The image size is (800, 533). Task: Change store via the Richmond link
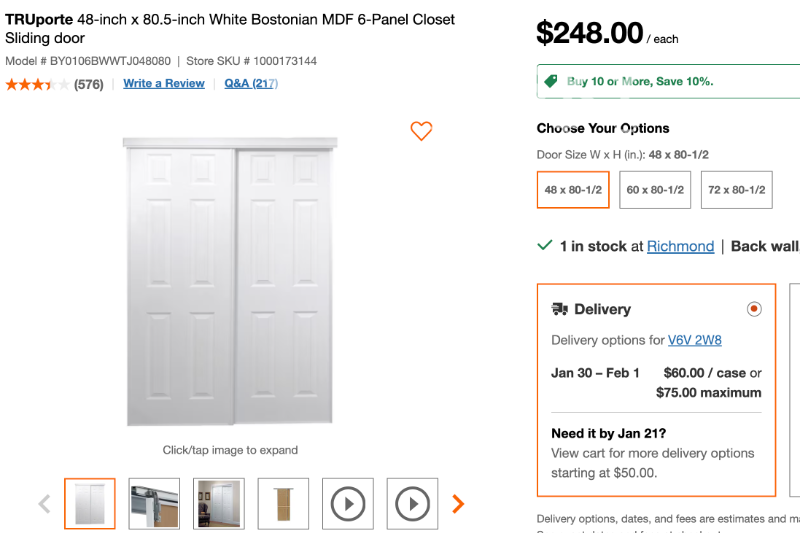click(680, 246)
